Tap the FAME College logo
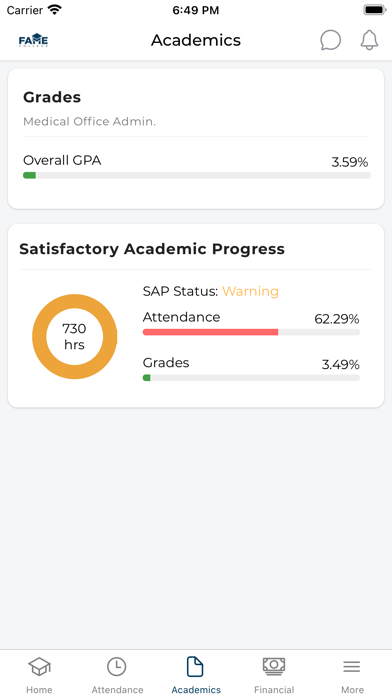The width and height of the screenshot is (392, 696). pyautogui.click(x=33, y=40)
